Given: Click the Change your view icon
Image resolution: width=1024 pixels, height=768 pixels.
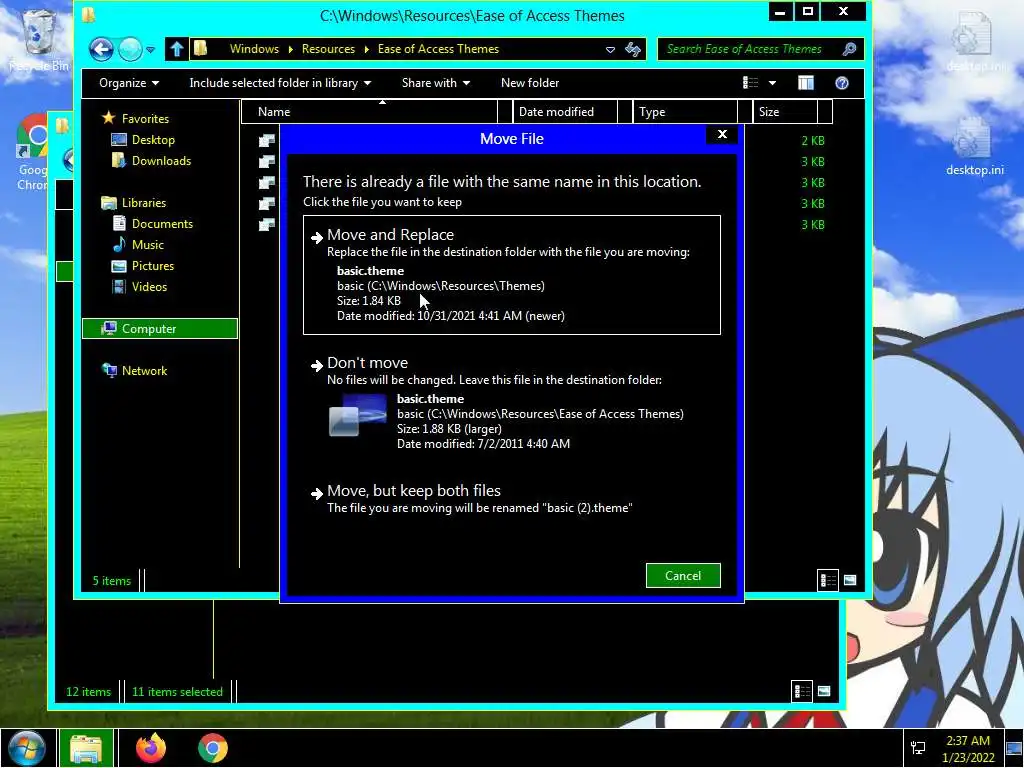Looking at the screenshot, I should [751, 83].
